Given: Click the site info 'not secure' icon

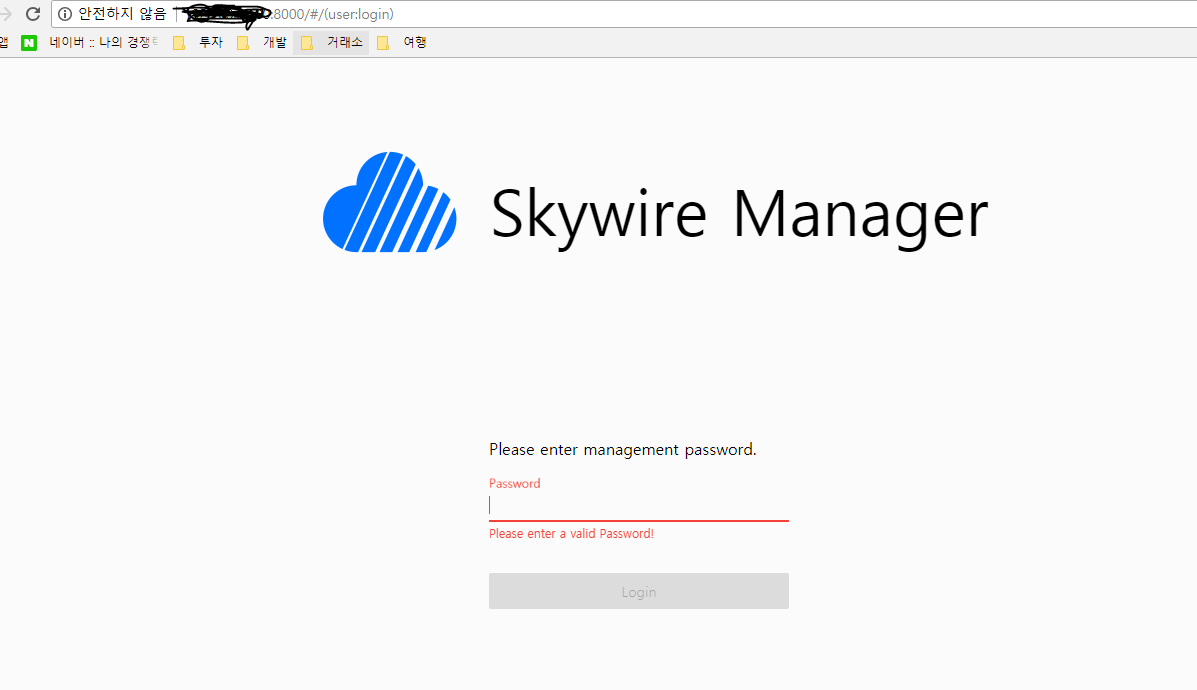Looking at the screenshot, I should (x=65, y=14).
